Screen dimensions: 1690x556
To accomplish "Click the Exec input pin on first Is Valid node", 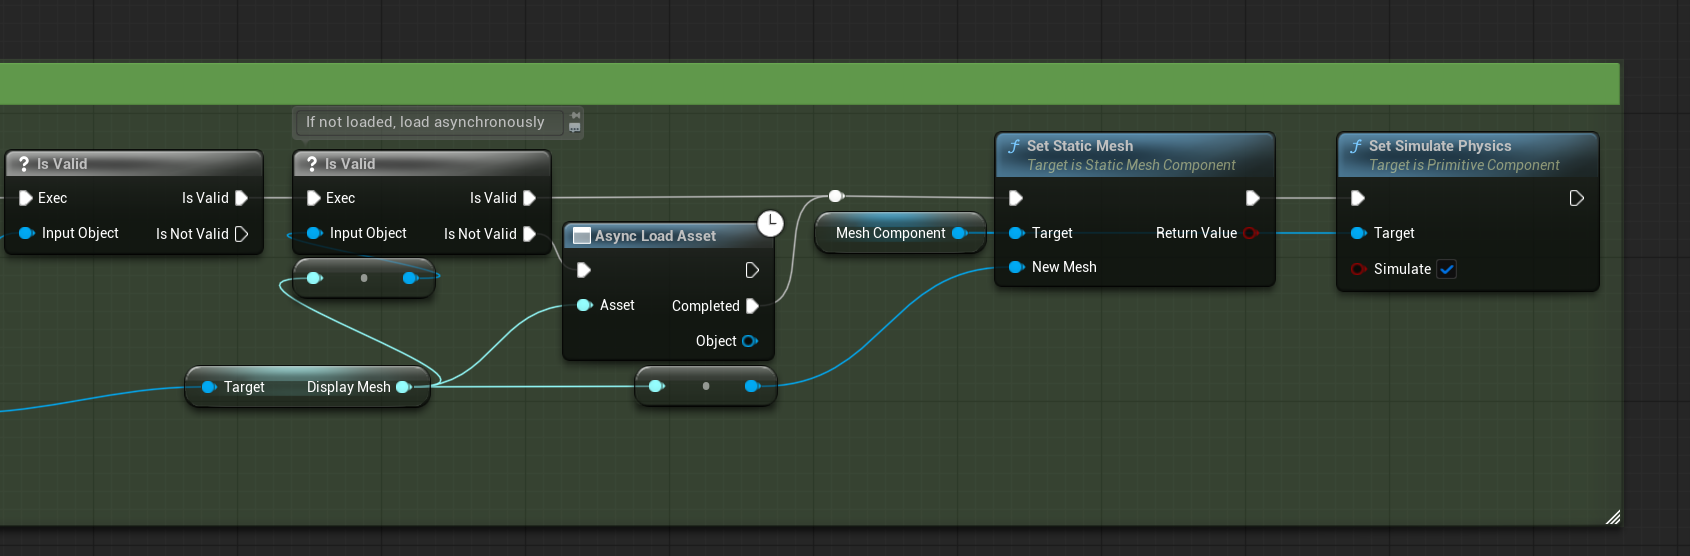I will coord(26,198).
